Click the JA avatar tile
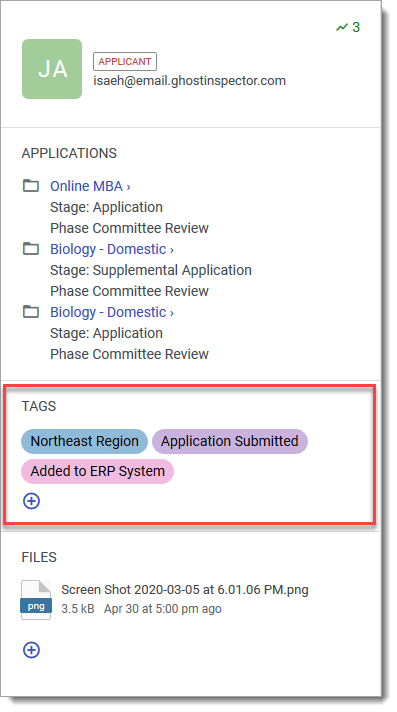Viewport: 397px width, 712px height. pyautogui.click(x=52, y=69)
